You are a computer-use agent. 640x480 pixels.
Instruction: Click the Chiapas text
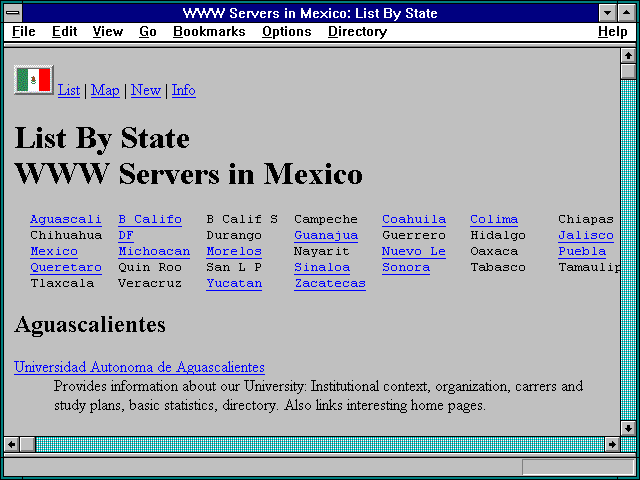586,220
